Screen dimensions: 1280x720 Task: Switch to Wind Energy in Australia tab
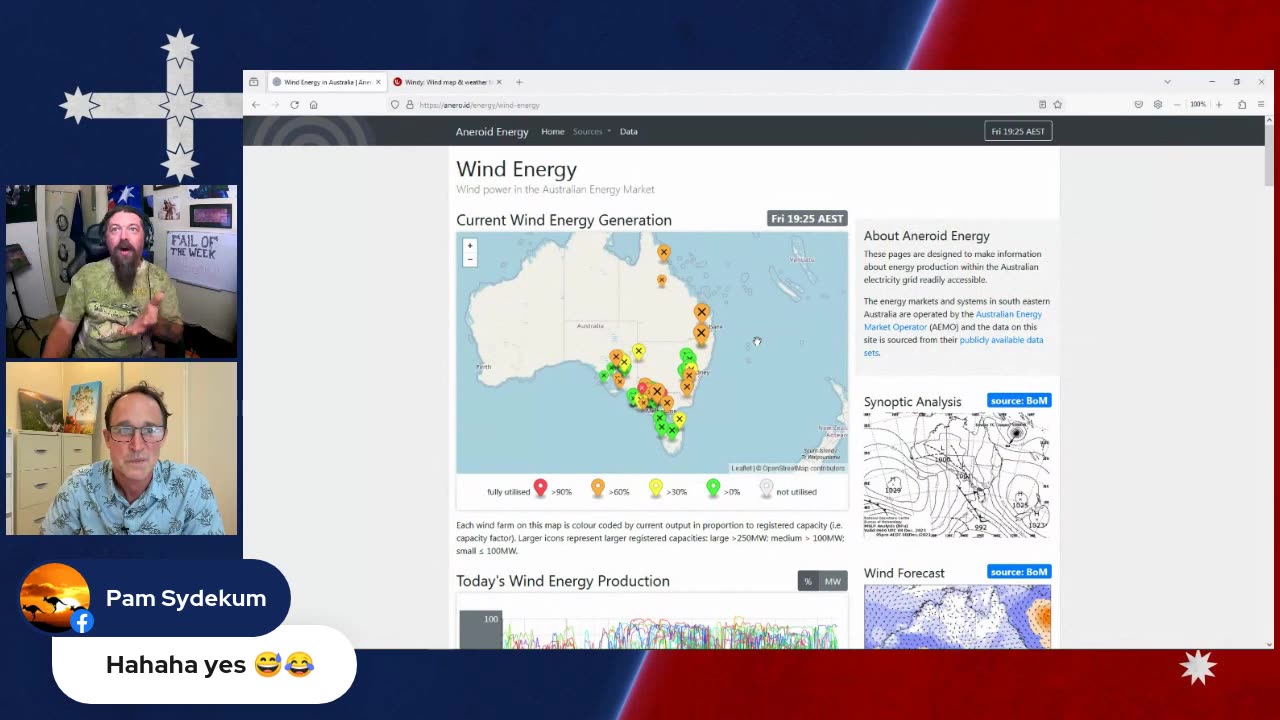point(326,82)
